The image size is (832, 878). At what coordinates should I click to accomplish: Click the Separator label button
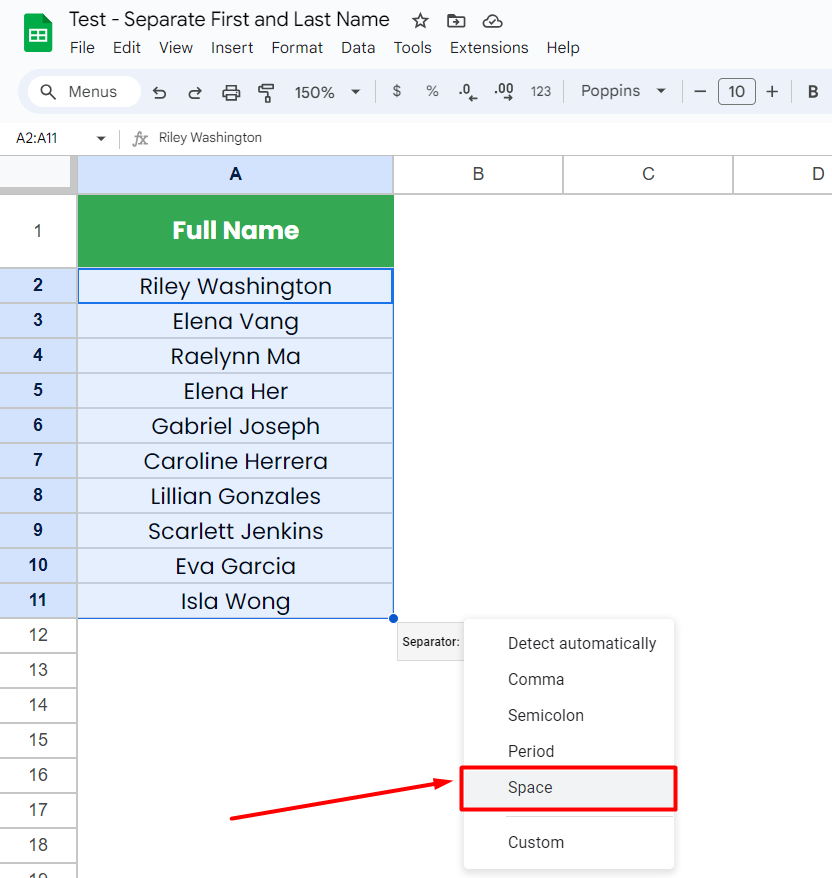click(x=431, y=642)
